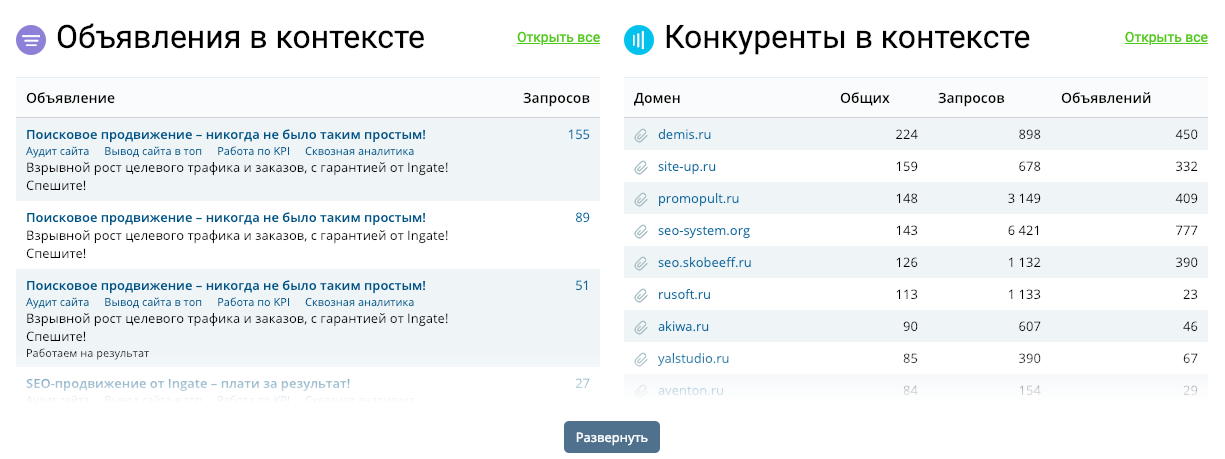The width and height of the screenshot is (1225, 459).
Task: Click the 155 query count link
Action: [x=578, y=135]
